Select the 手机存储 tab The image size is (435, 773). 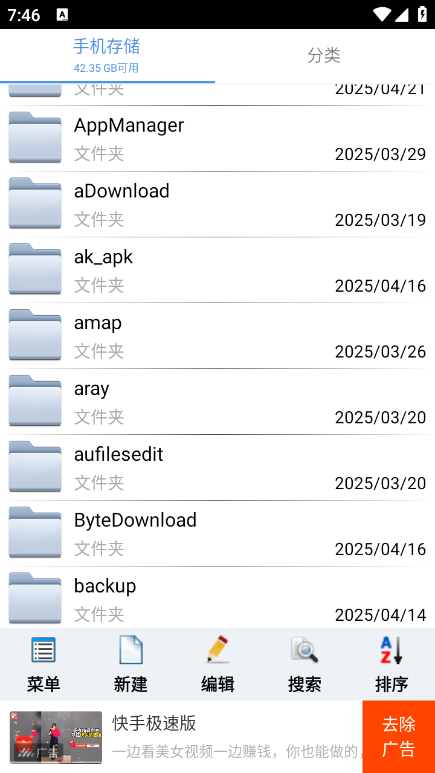pyautogui.click(x=107, y=55)
